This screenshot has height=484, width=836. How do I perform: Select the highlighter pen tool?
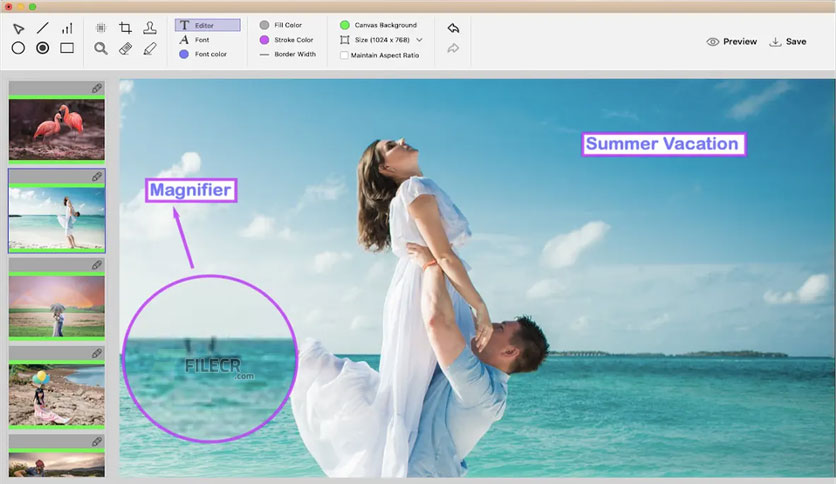click(150, 49)
